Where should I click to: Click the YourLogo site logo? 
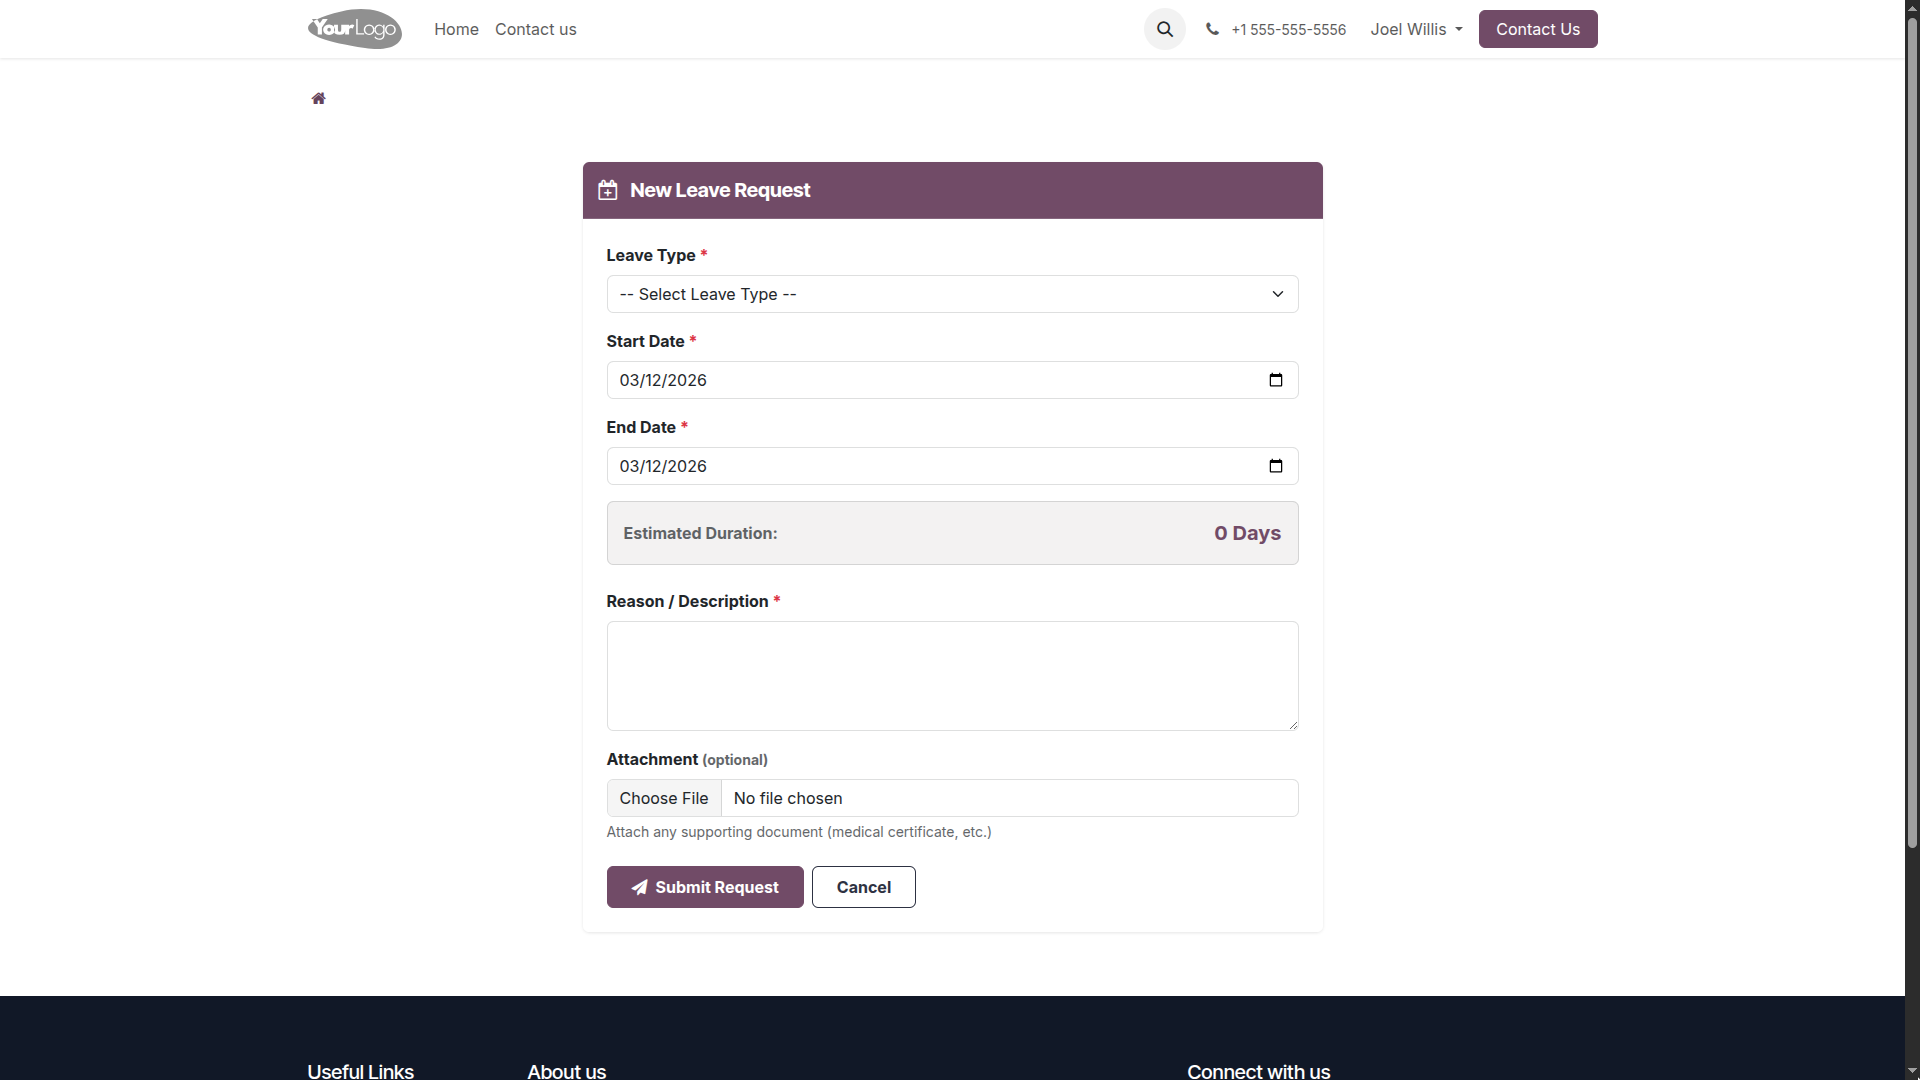tap(355, 29)
